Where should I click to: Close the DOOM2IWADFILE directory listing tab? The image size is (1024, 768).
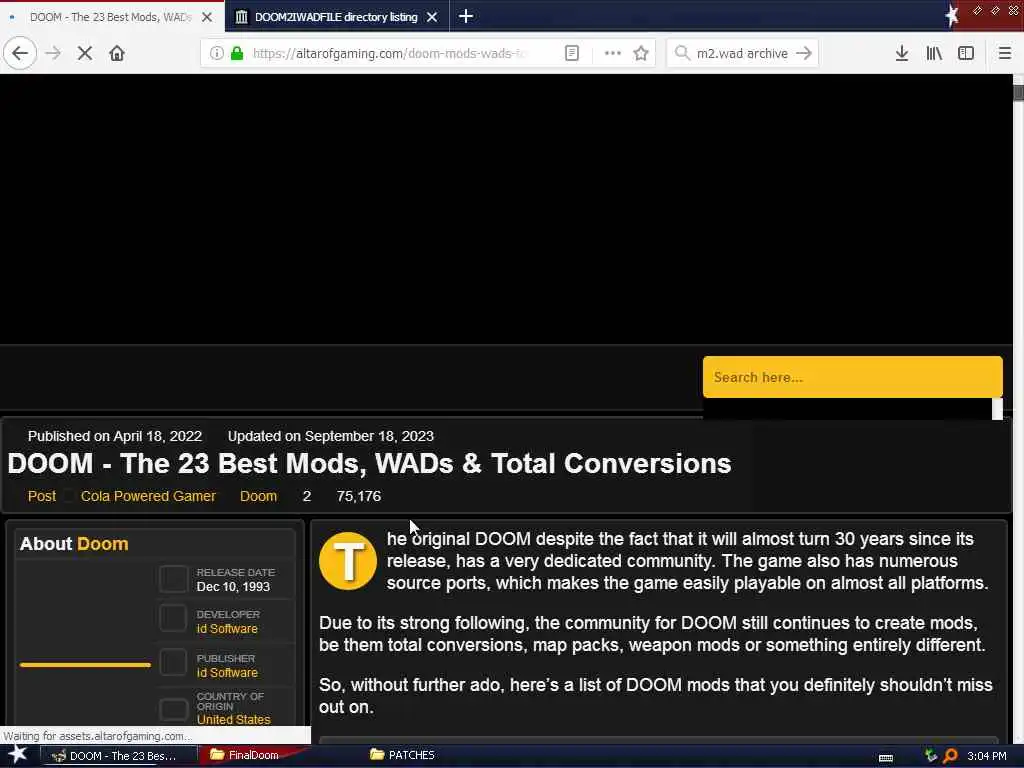coord(432,17)
